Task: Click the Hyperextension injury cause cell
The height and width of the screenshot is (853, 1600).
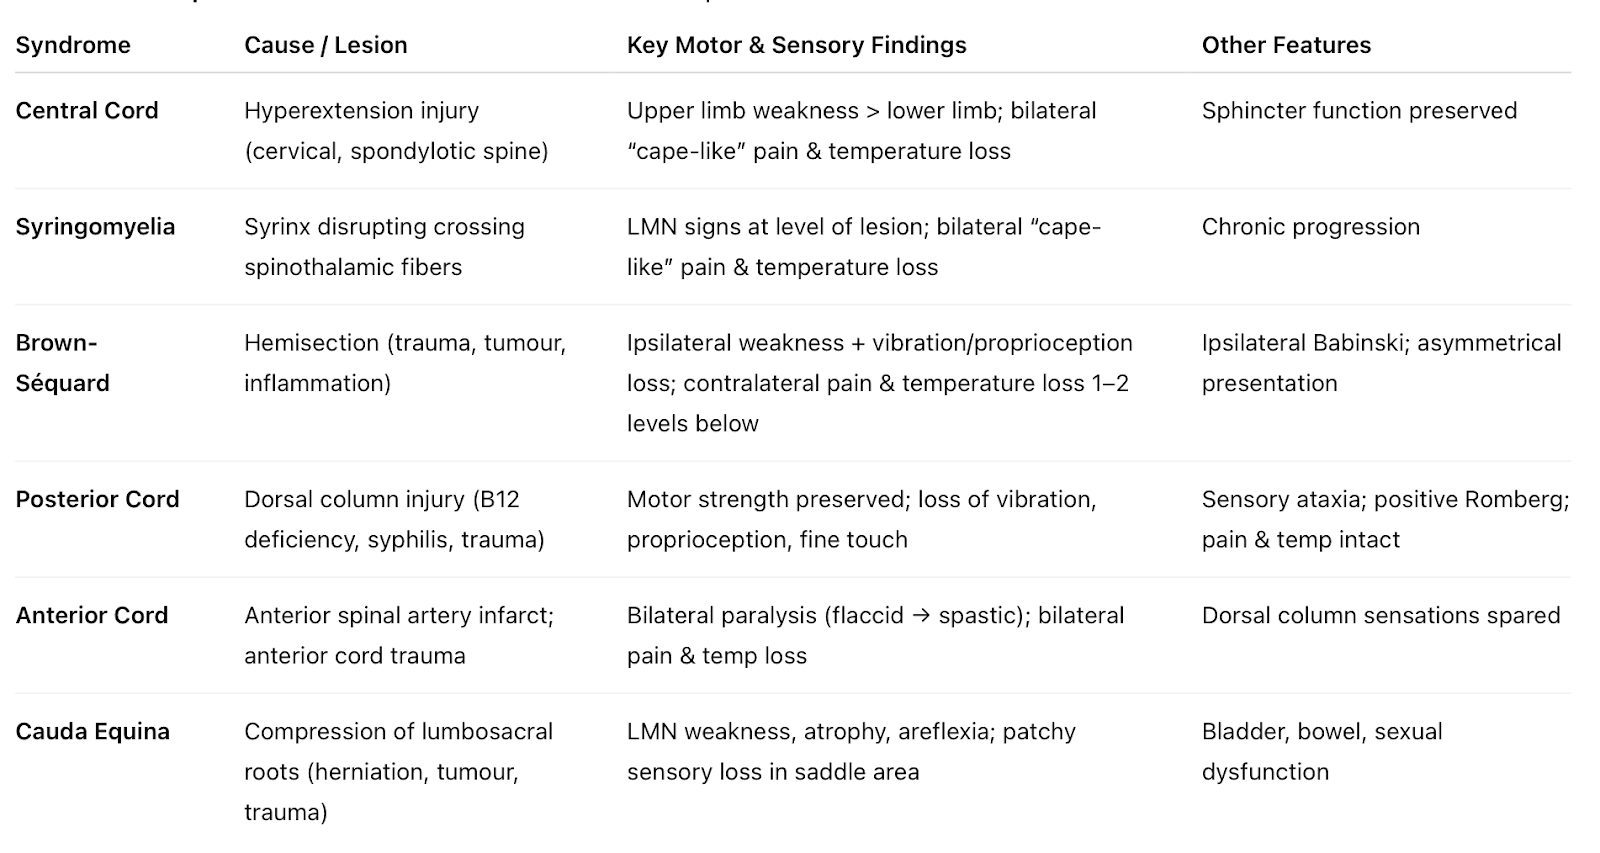Action: pos(396,131)
